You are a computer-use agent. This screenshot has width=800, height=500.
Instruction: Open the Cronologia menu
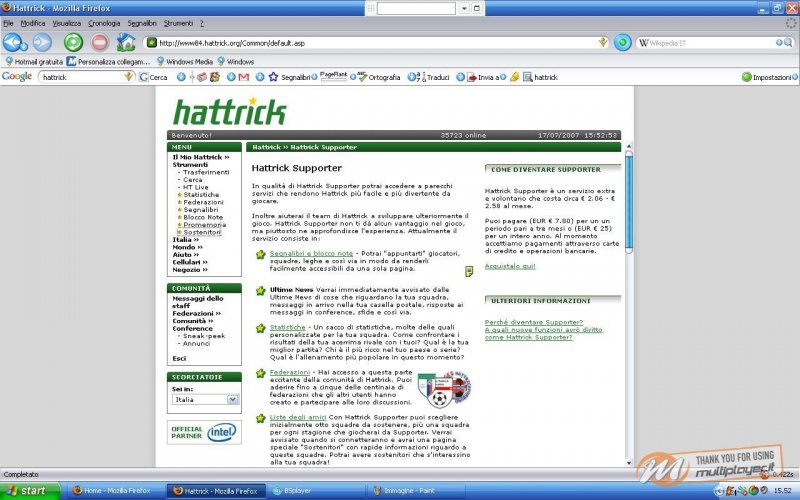pyautogui.click(x=104, y=22)
